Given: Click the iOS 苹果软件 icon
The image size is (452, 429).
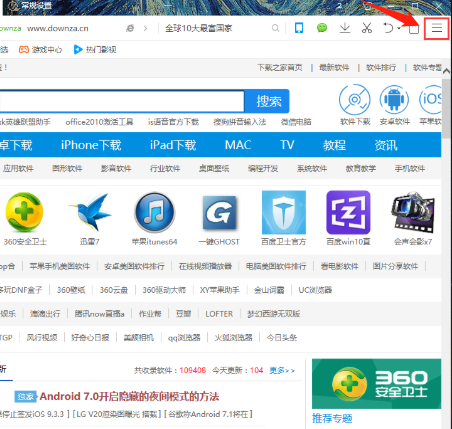Looking at the screenshot, I should click(430, 100).
